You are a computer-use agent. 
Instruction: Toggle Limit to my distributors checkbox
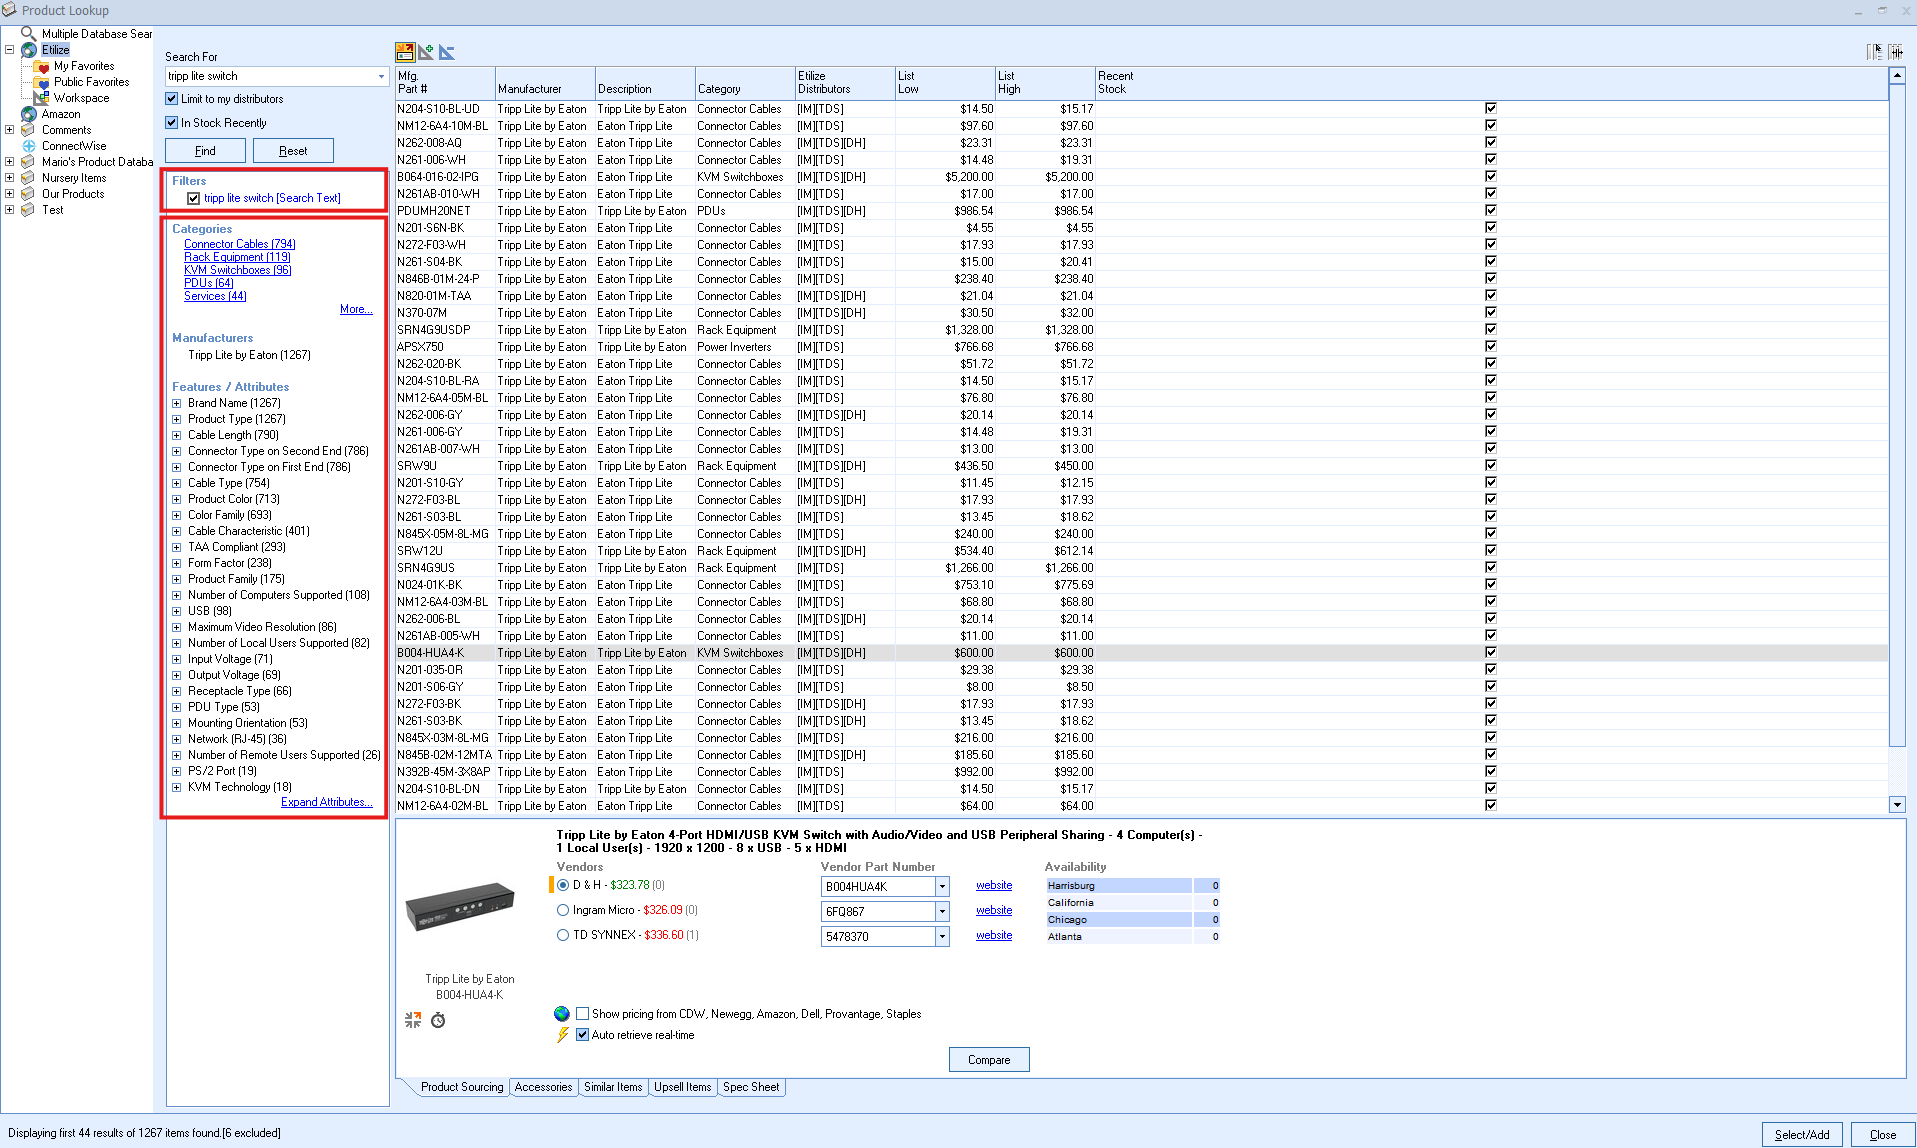[172, 99]
